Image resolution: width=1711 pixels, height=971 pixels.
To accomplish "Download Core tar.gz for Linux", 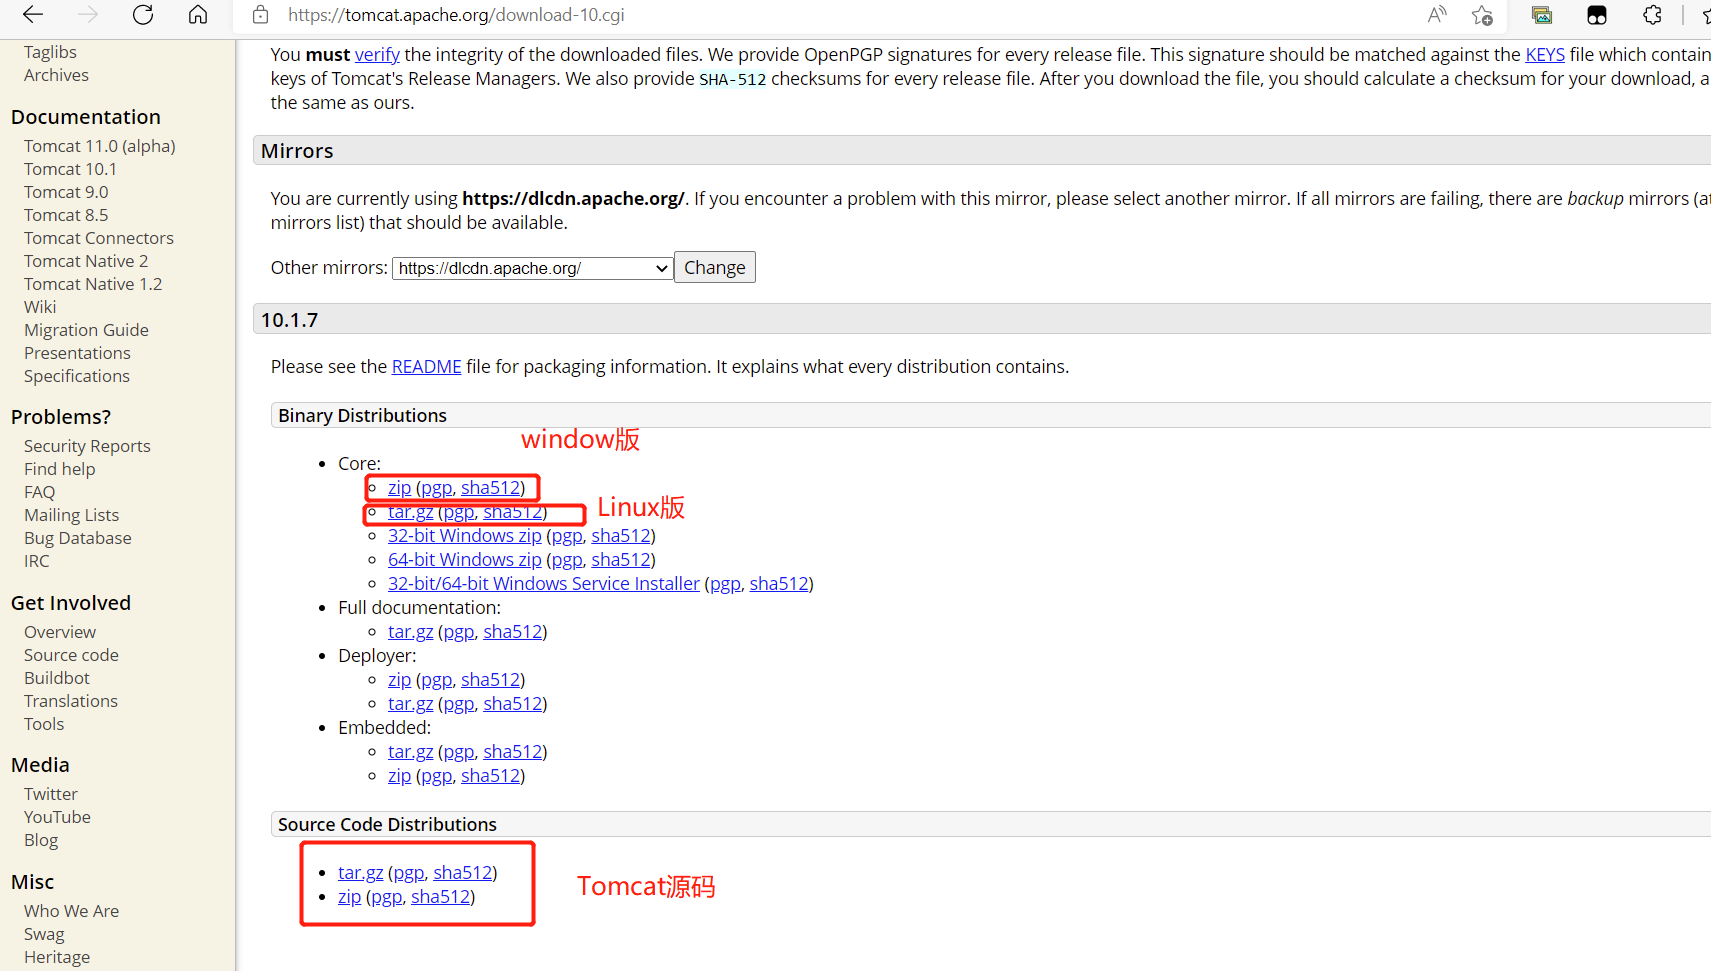I will pyautogui.click(x=411, y=512).
